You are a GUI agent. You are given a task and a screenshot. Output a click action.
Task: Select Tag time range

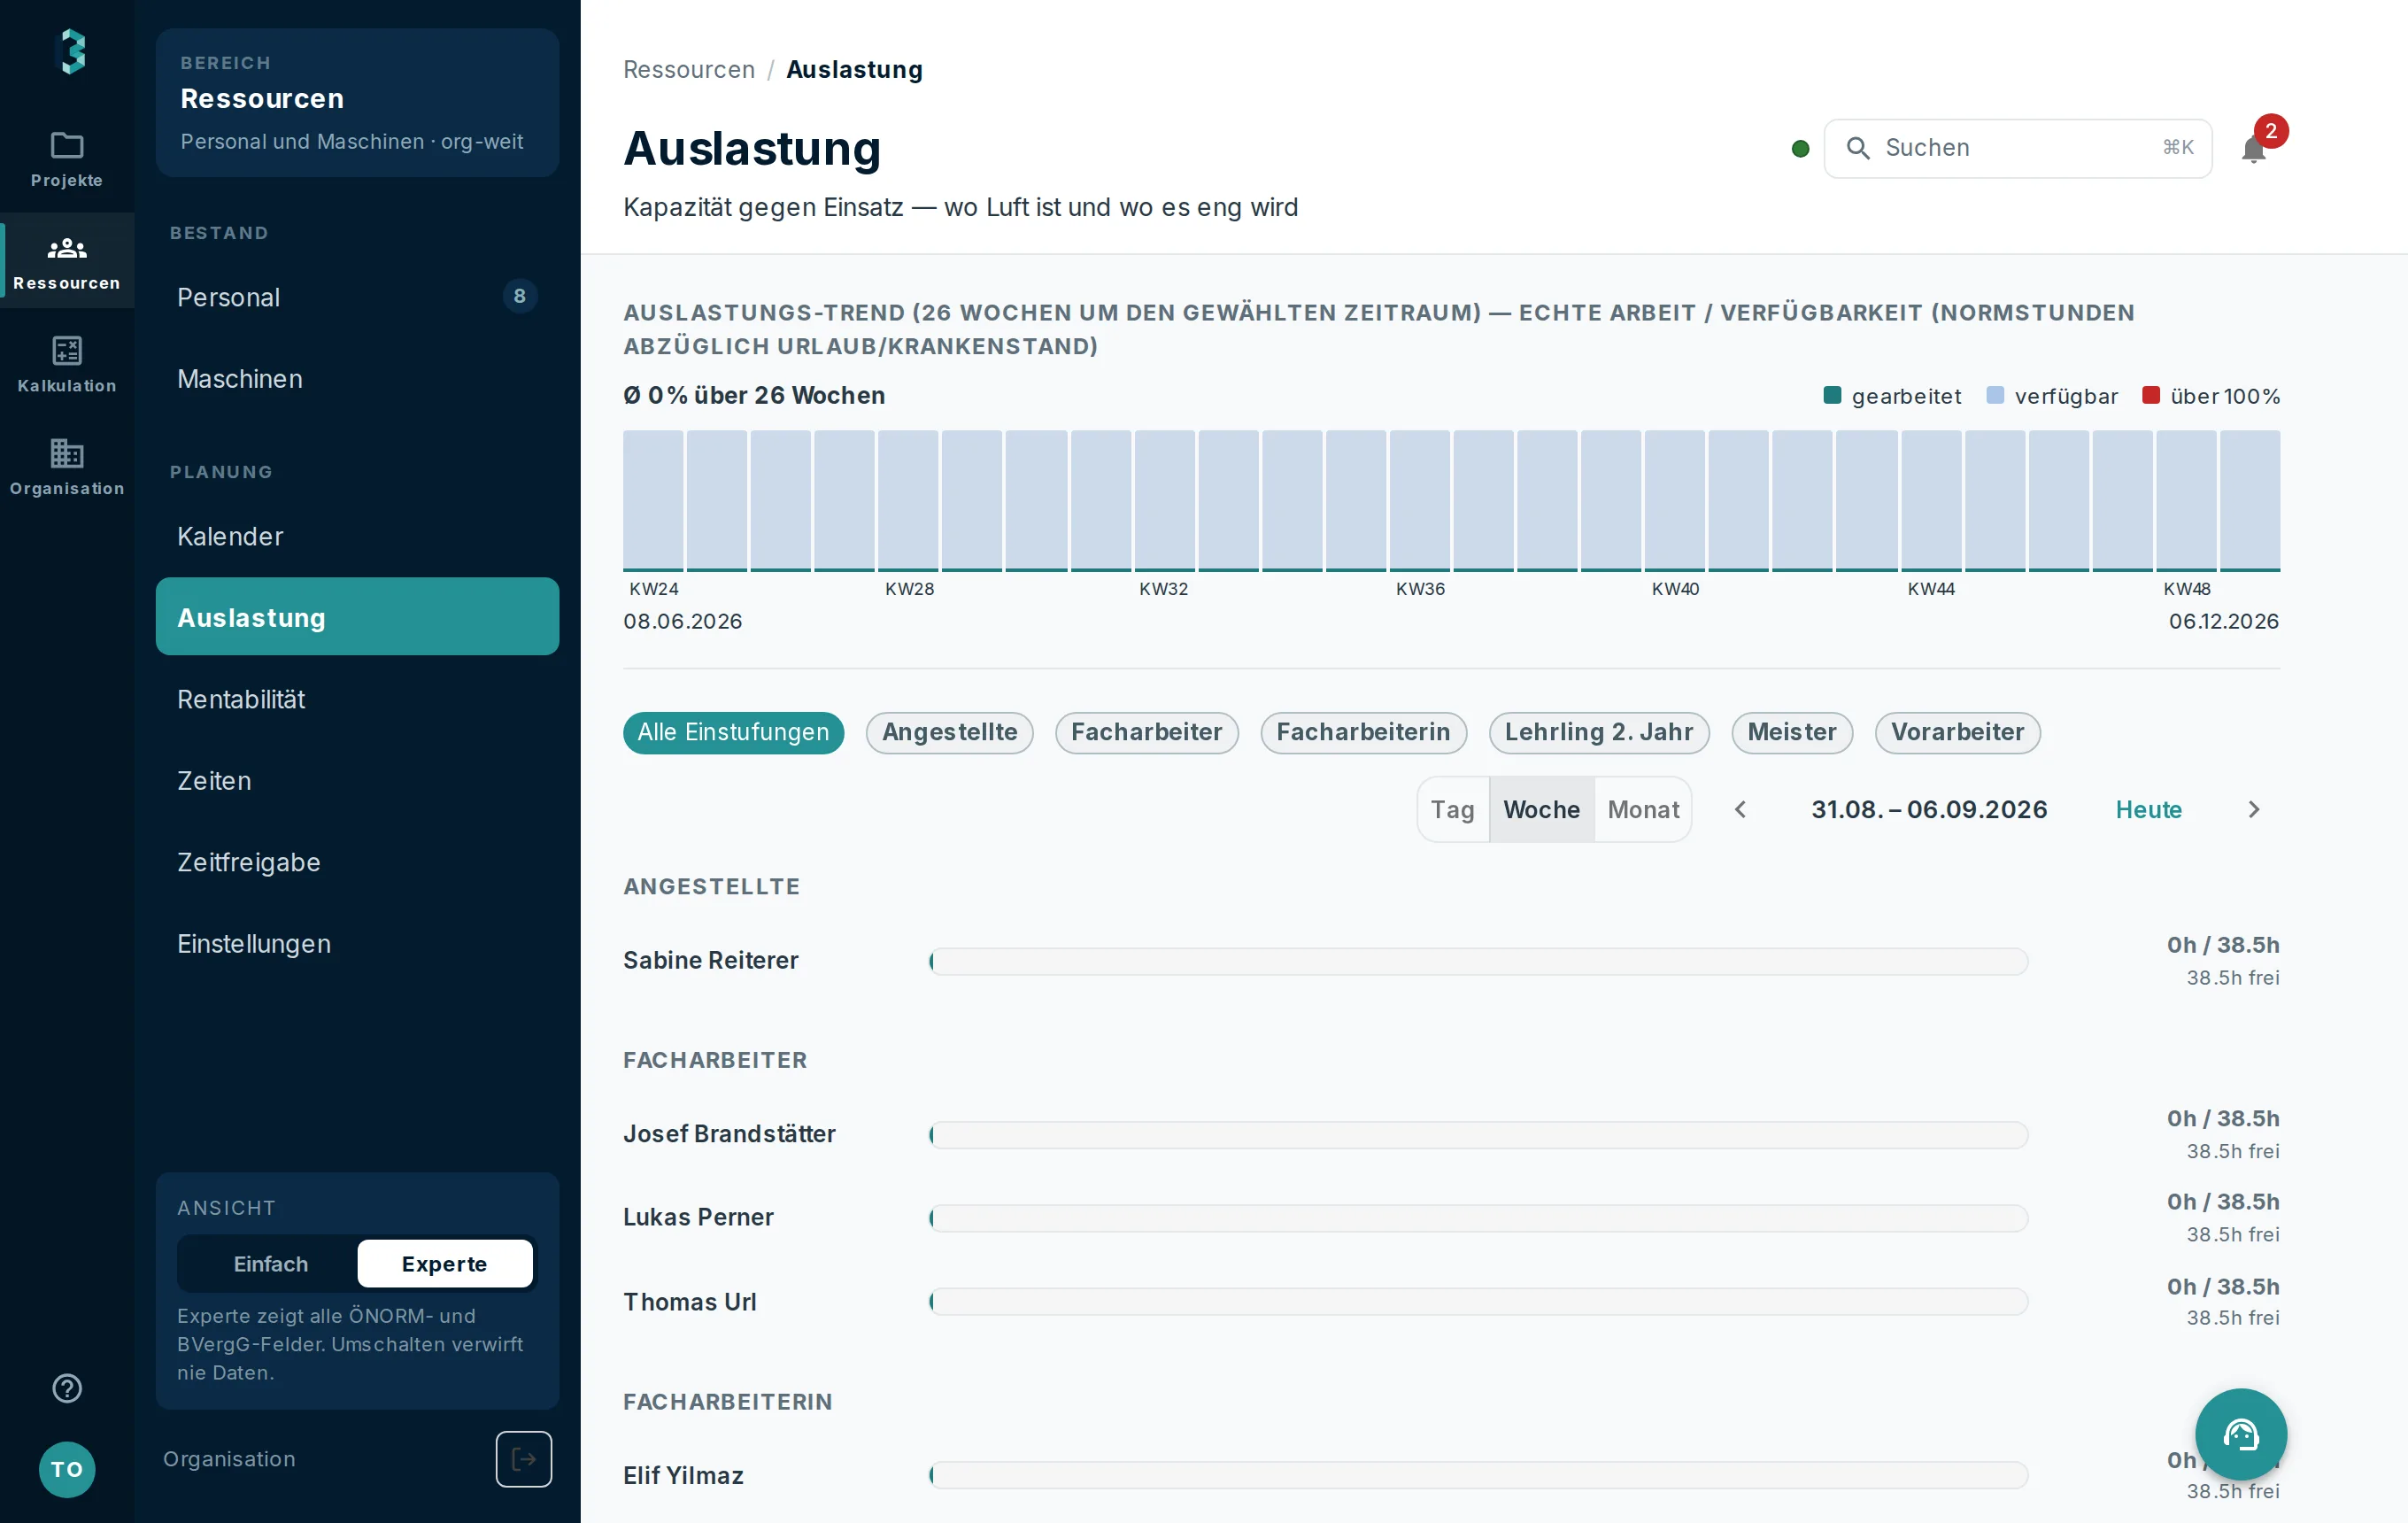[x=1452, y=809]
